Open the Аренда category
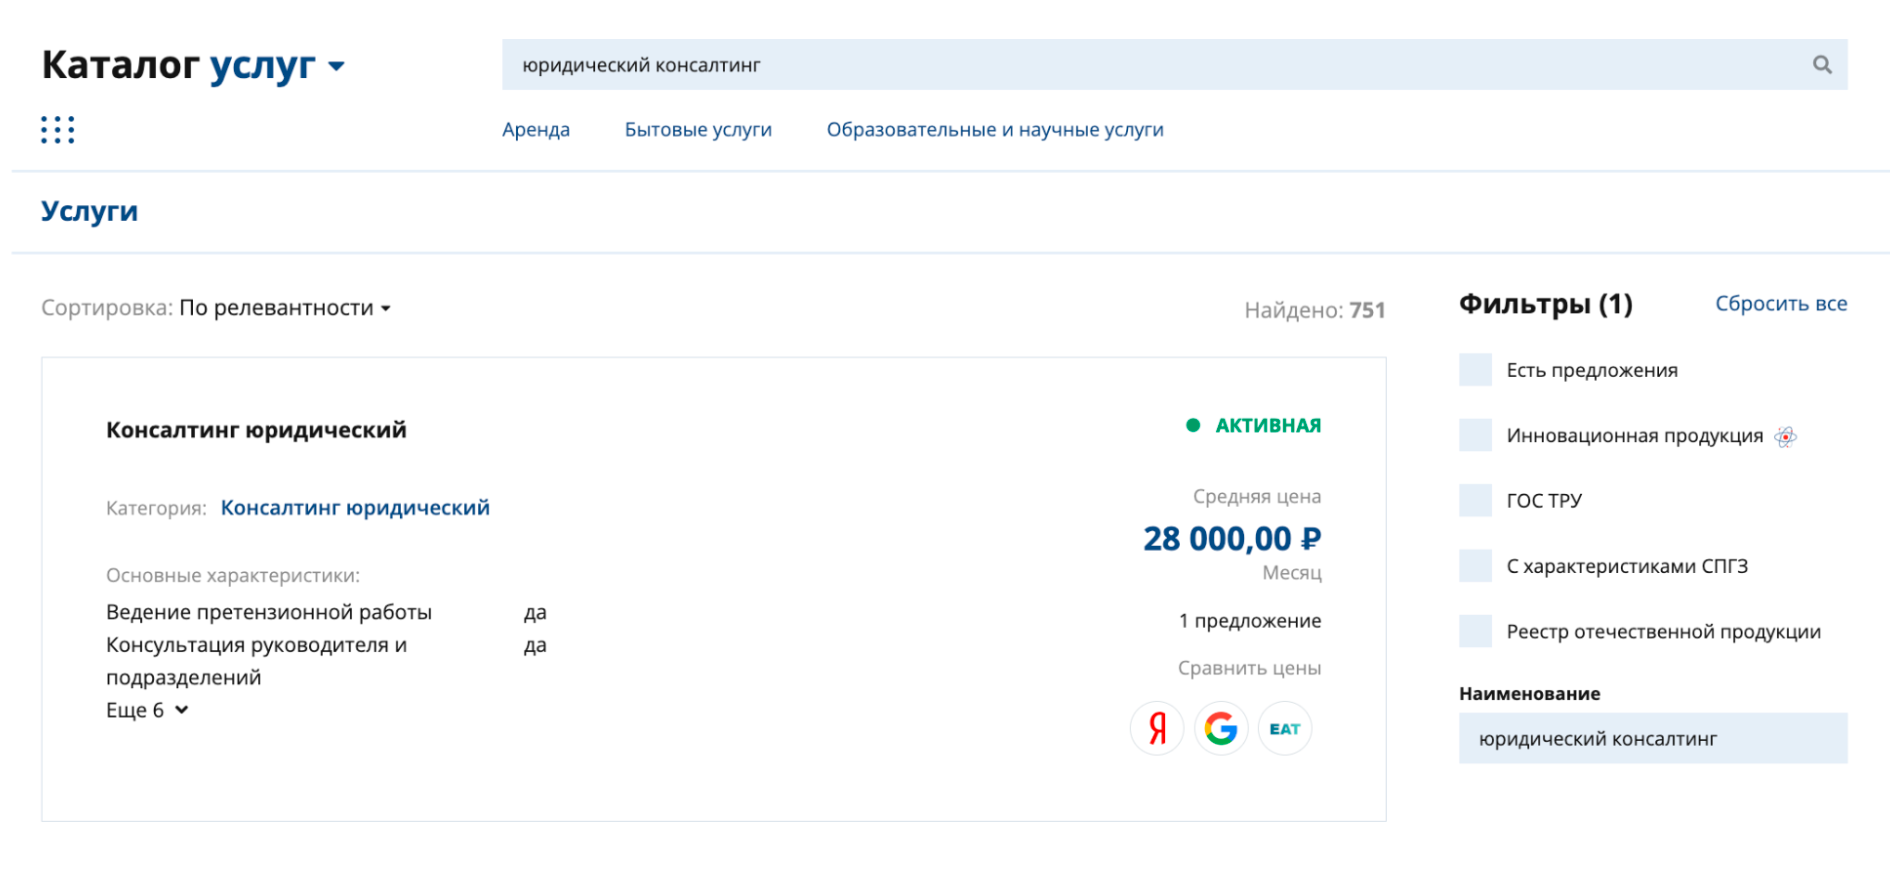Screen dimensions: 1890x890 536,130
